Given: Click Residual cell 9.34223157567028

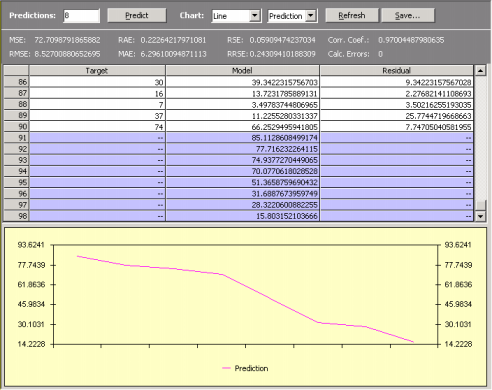Looking at the screenshot, I should click(396, 82).
